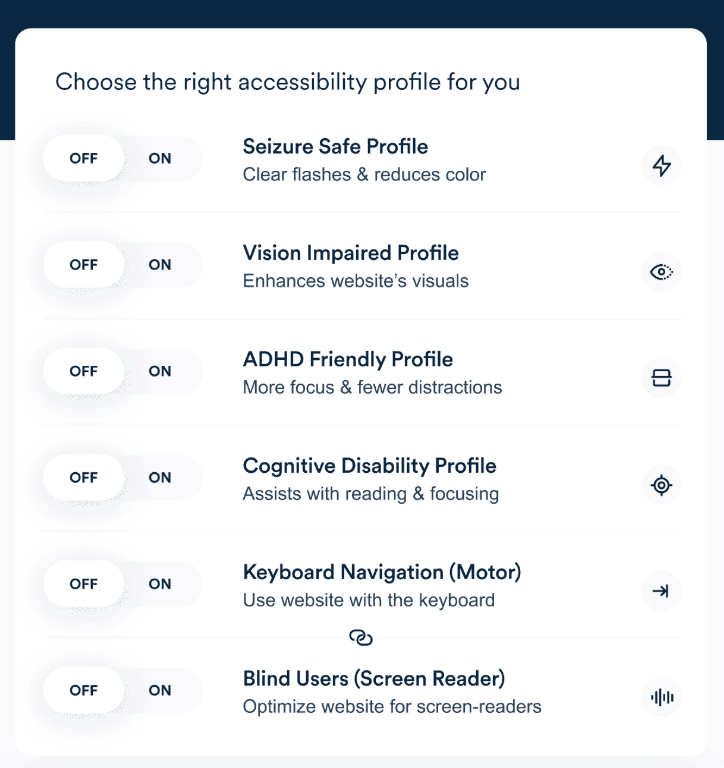
Task: Click the Cognitive Disability Profile heading
Action: 369,466
